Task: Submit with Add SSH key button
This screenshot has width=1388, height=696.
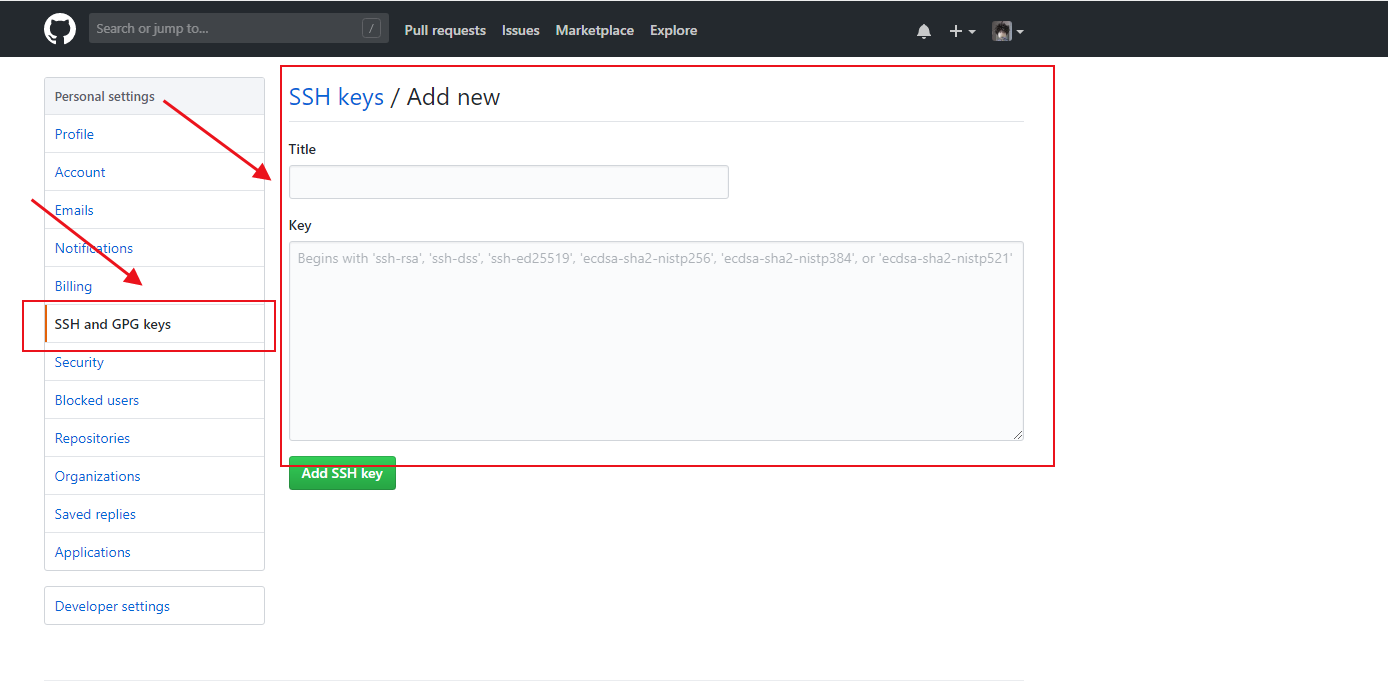Action: click(342, 473)
